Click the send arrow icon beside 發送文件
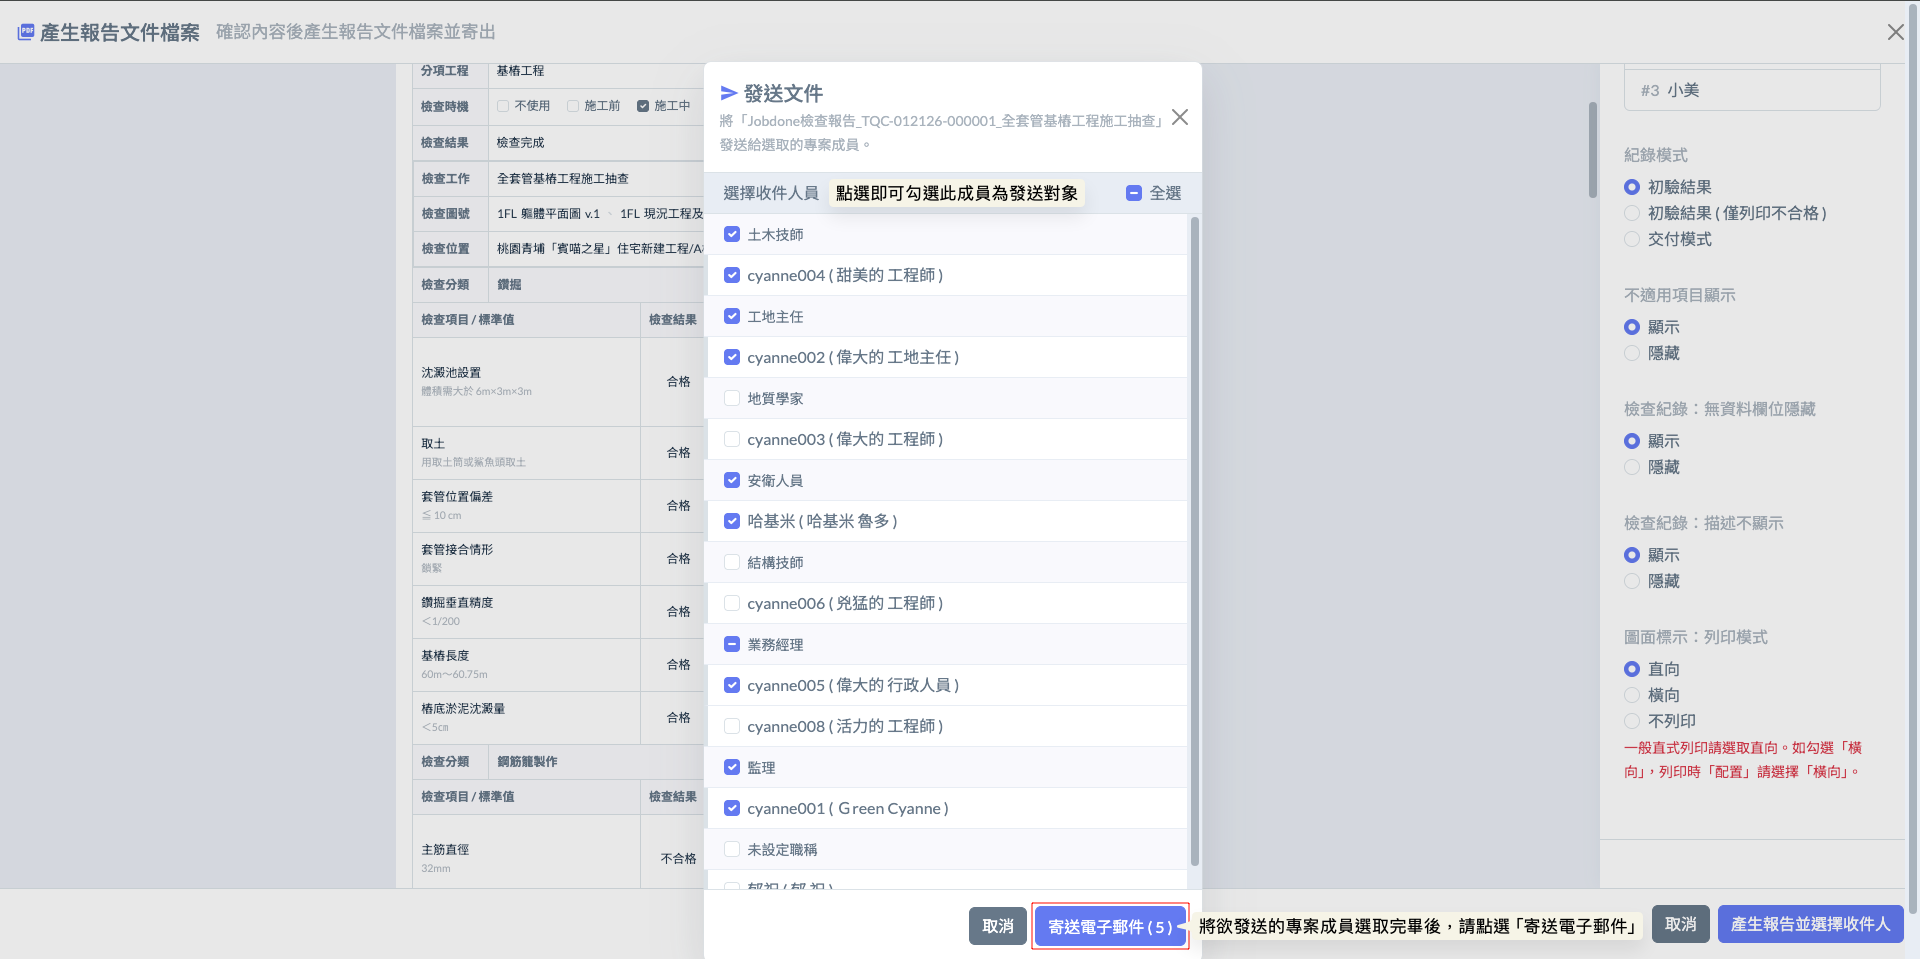Image resolution: width=1920 pixels, height=959 pixels. pyautogui.click(x=729, y=93)
